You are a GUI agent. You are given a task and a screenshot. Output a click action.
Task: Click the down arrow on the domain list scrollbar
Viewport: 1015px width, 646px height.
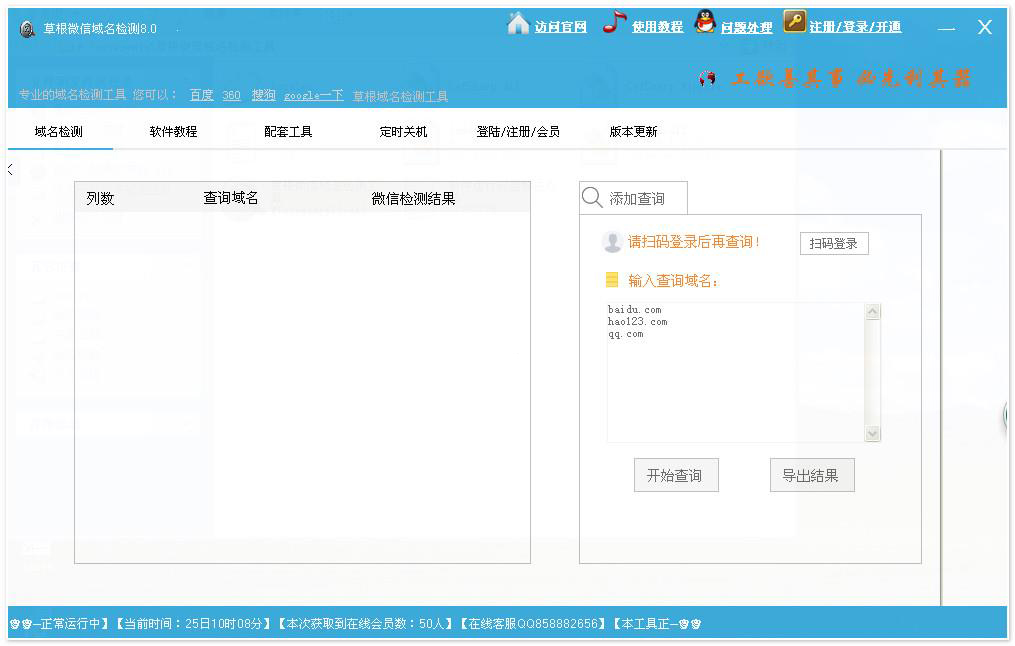click(872, 434)
